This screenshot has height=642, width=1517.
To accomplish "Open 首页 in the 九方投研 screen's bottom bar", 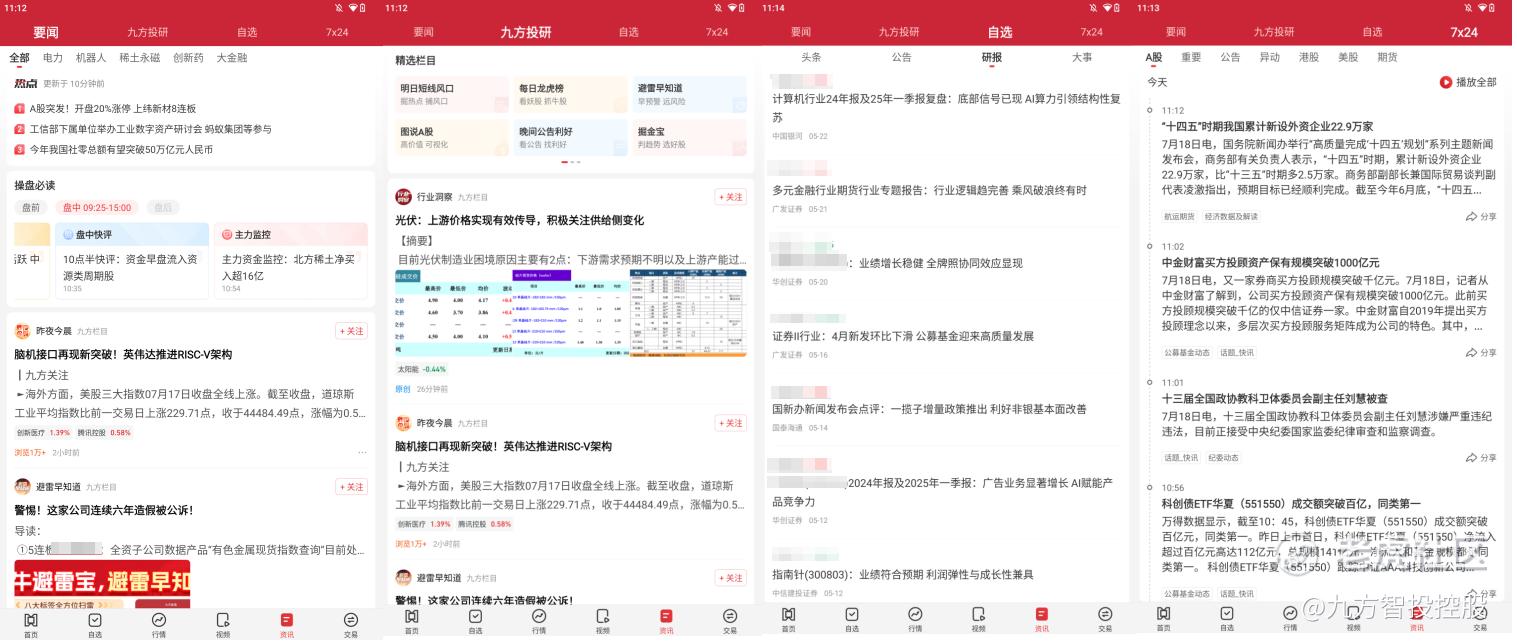I will [x=411, y=621].
